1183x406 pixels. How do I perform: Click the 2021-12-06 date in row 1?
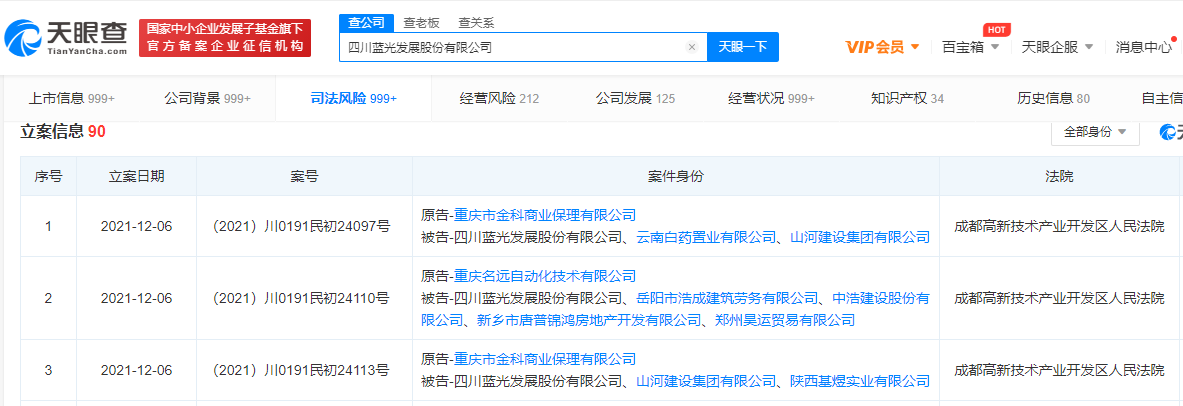[137, 226]
